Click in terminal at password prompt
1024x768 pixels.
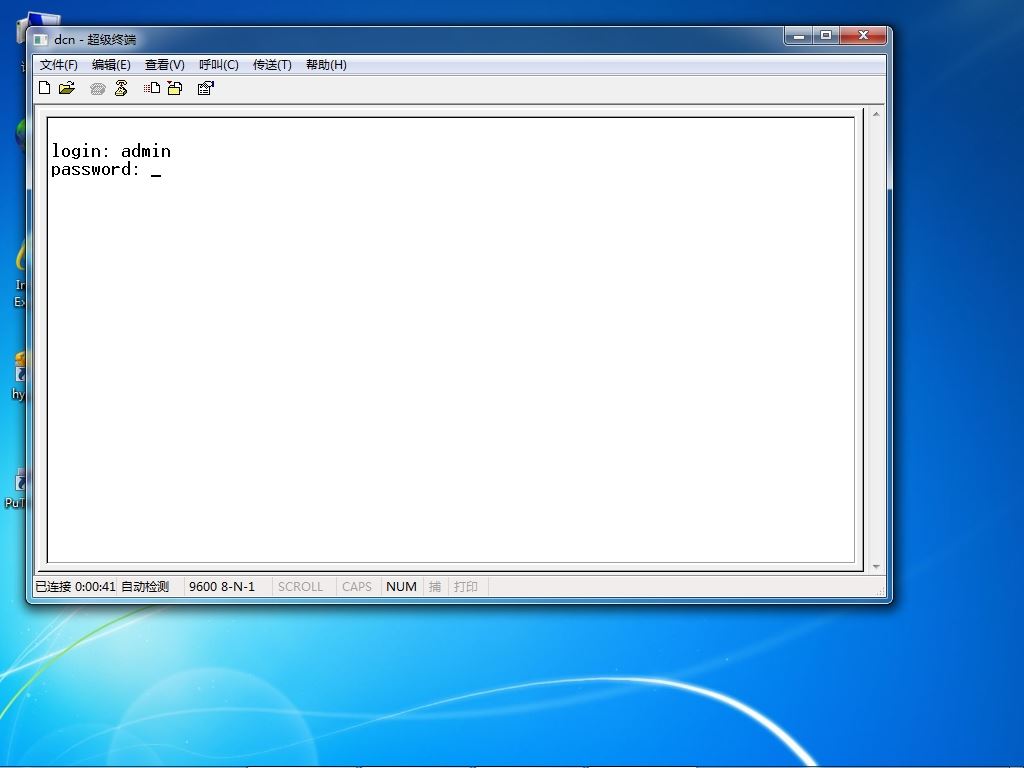click(x=155, y=170)
